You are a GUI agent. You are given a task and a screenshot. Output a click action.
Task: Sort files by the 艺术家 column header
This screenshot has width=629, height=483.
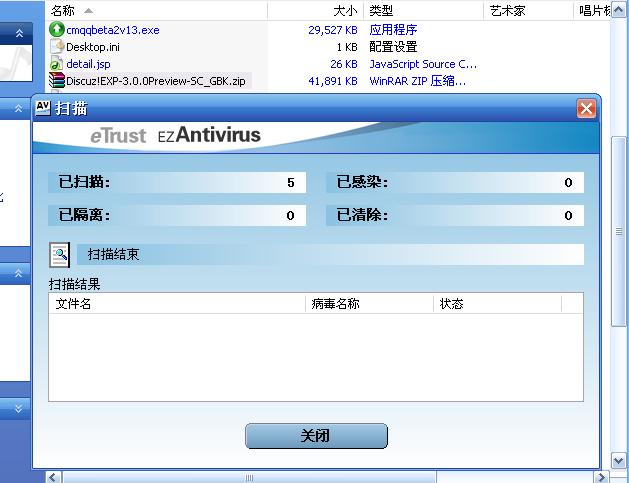click(x=529, y=10)
